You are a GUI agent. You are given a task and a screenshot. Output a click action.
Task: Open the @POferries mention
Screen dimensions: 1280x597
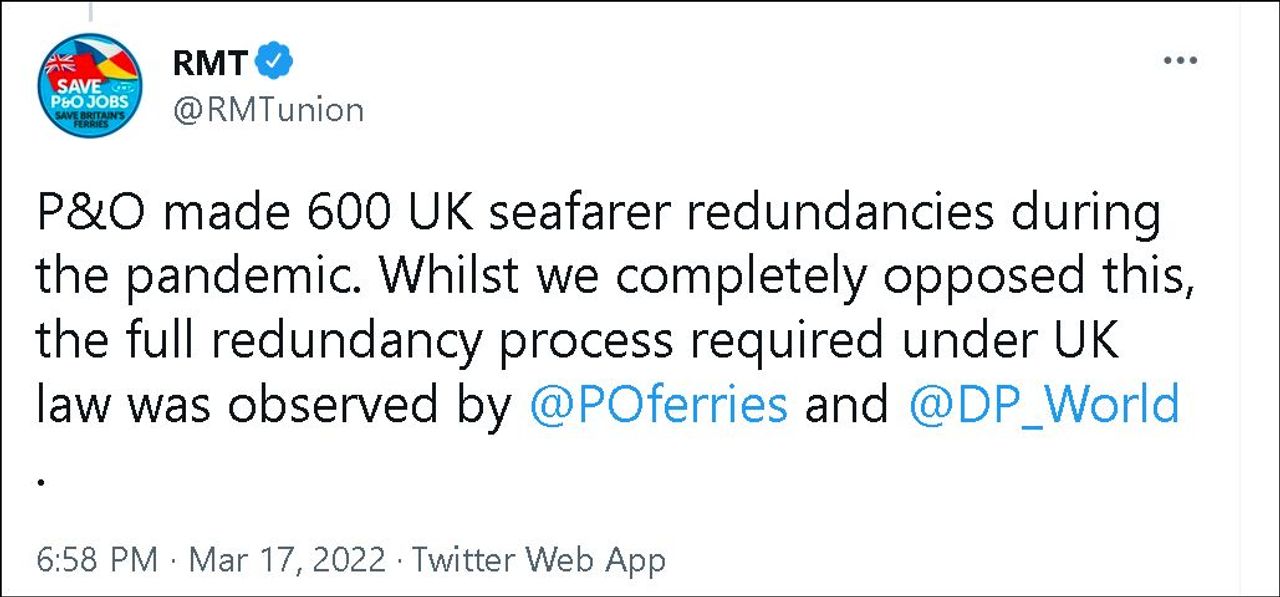click(658, 406)
